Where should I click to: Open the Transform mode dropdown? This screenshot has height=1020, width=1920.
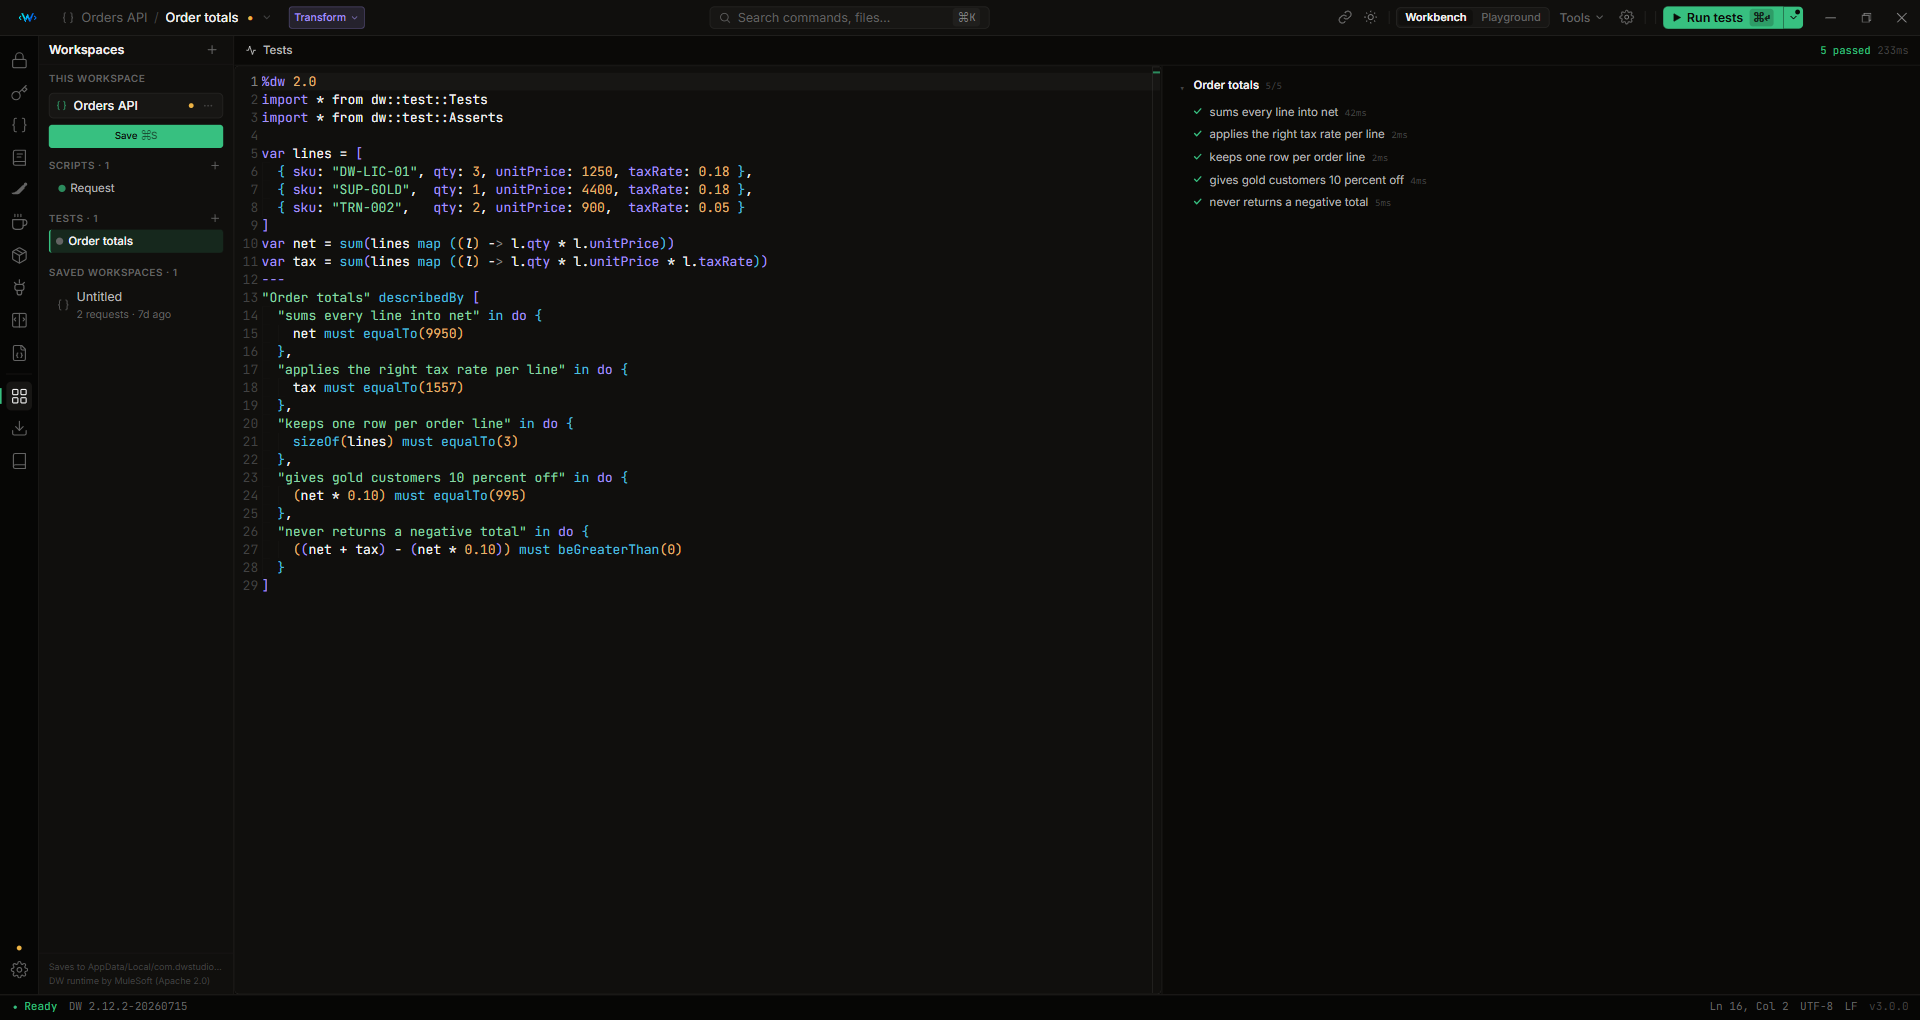tap(326, 17)
